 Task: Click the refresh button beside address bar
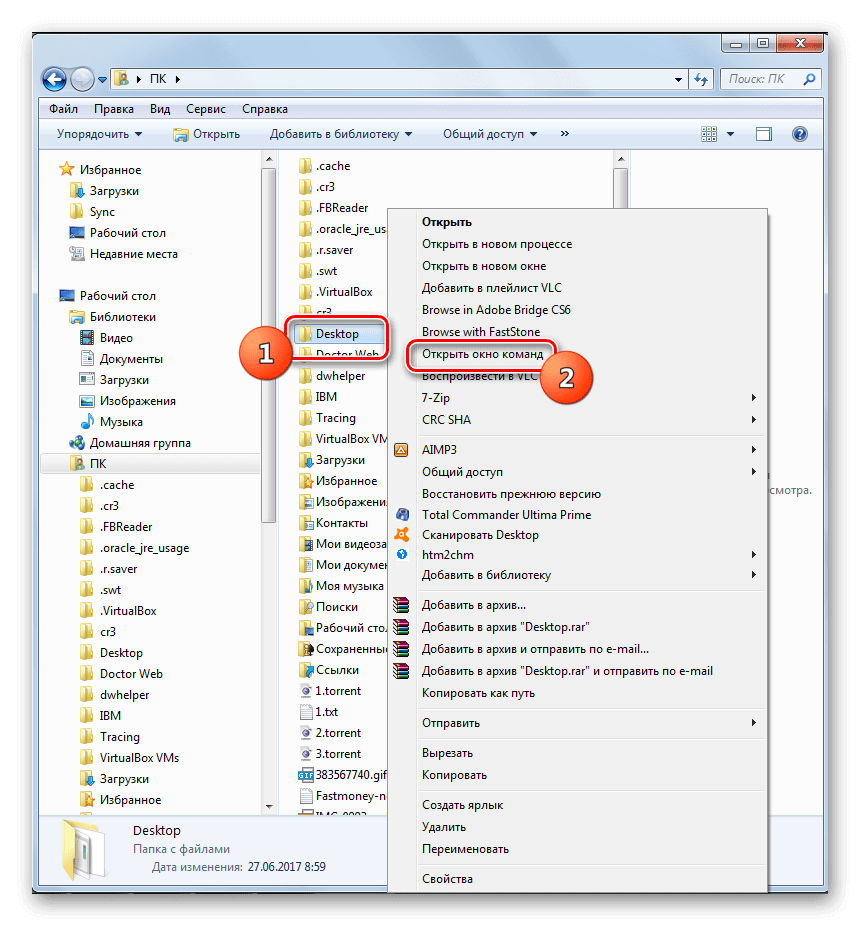701,78
